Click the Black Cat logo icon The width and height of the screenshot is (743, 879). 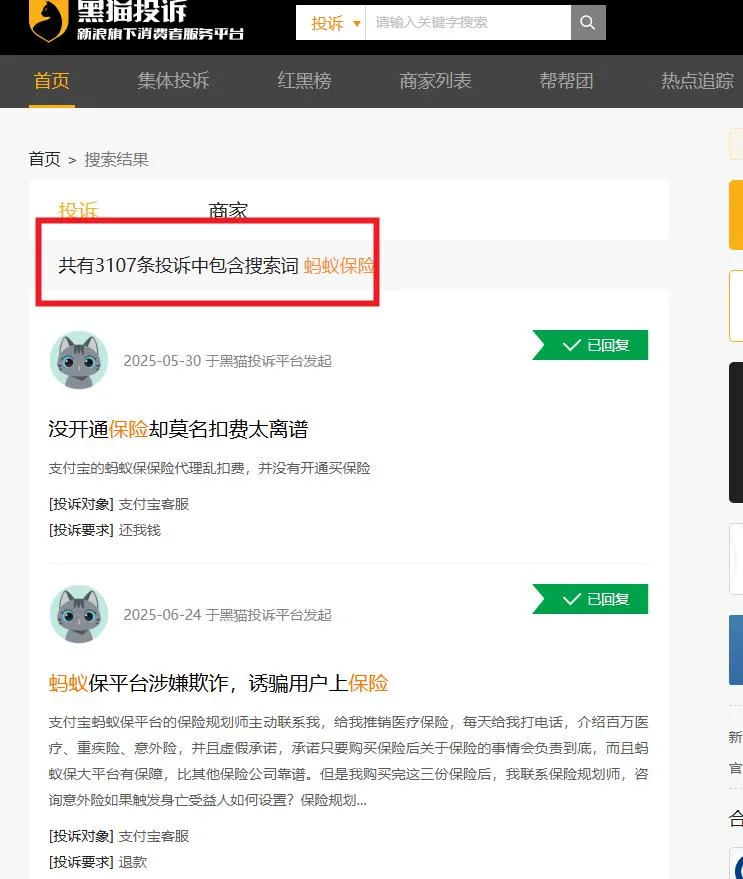point(48,21)
